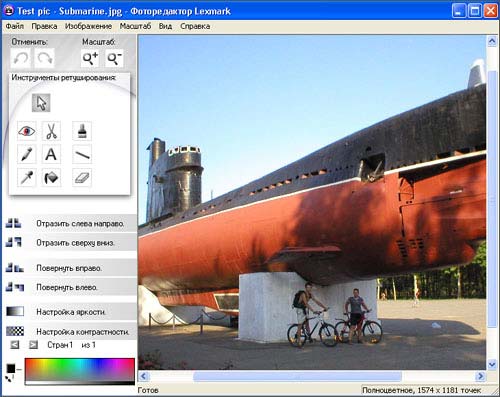Click the zoom in magnifier button
The width and height of the screenshot is (500, 397).
(90, 59)
